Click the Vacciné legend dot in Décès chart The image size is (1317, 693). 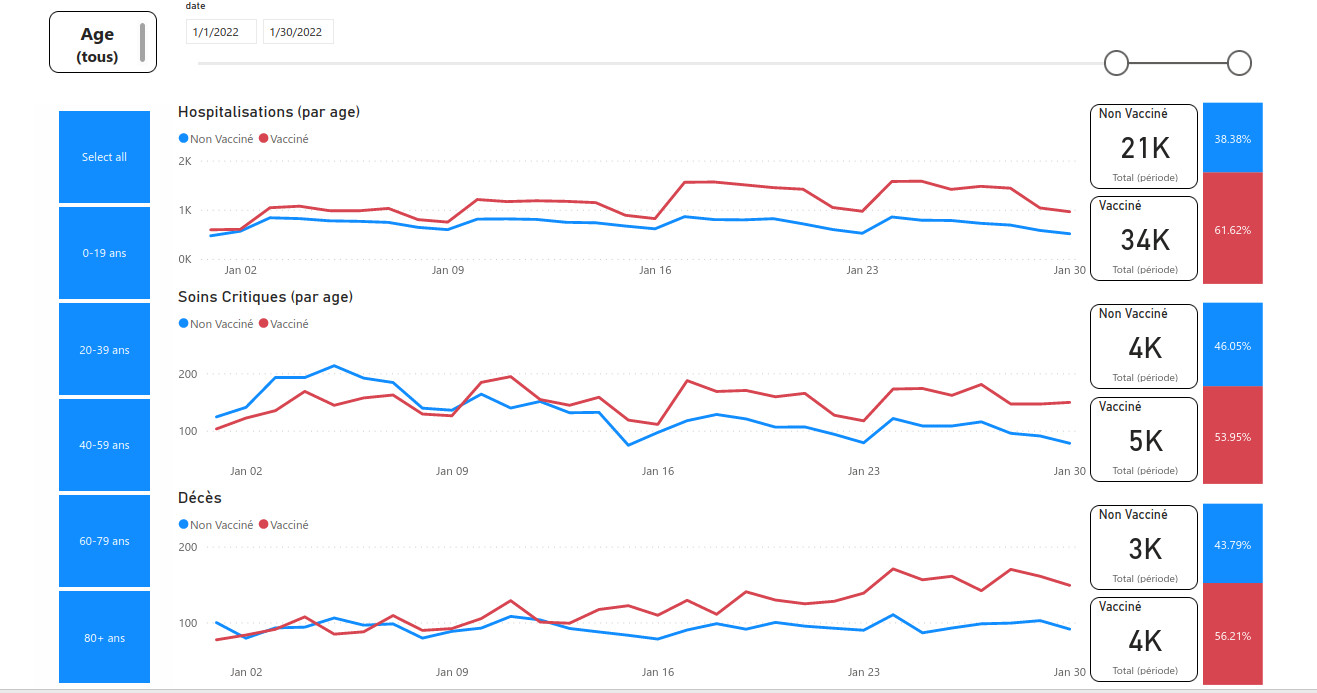264,525
